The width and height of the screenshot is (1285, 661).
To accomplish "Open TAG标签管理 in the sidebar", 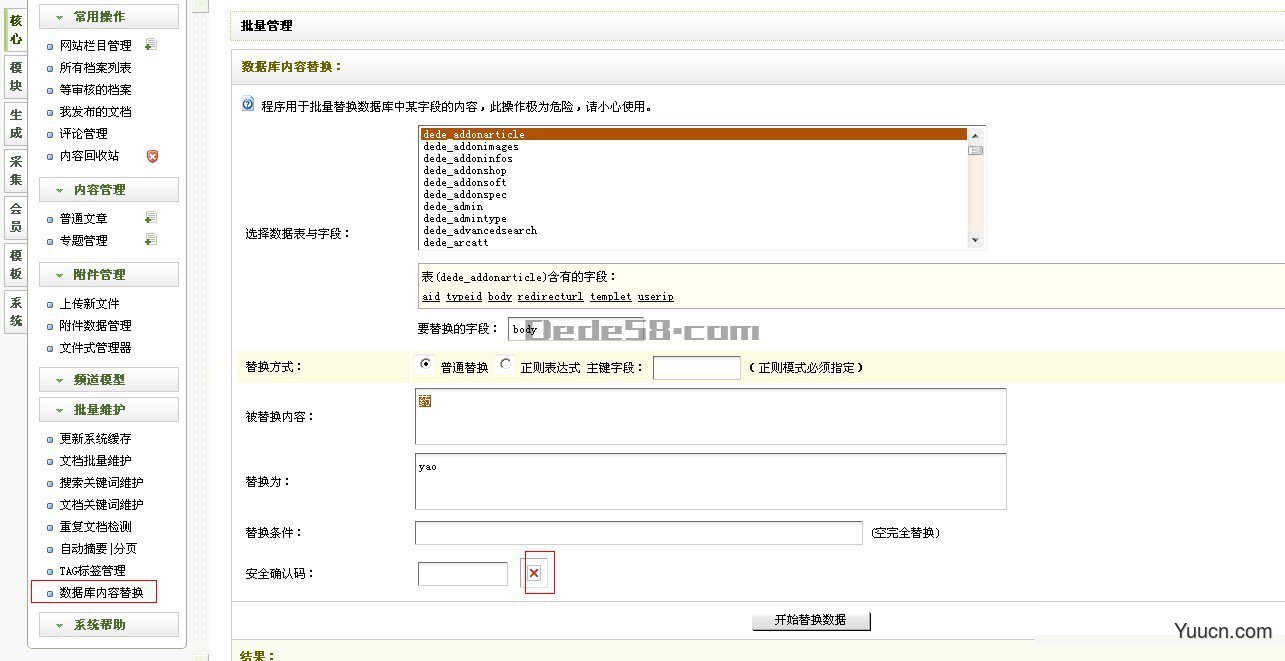I will point(93,570).
